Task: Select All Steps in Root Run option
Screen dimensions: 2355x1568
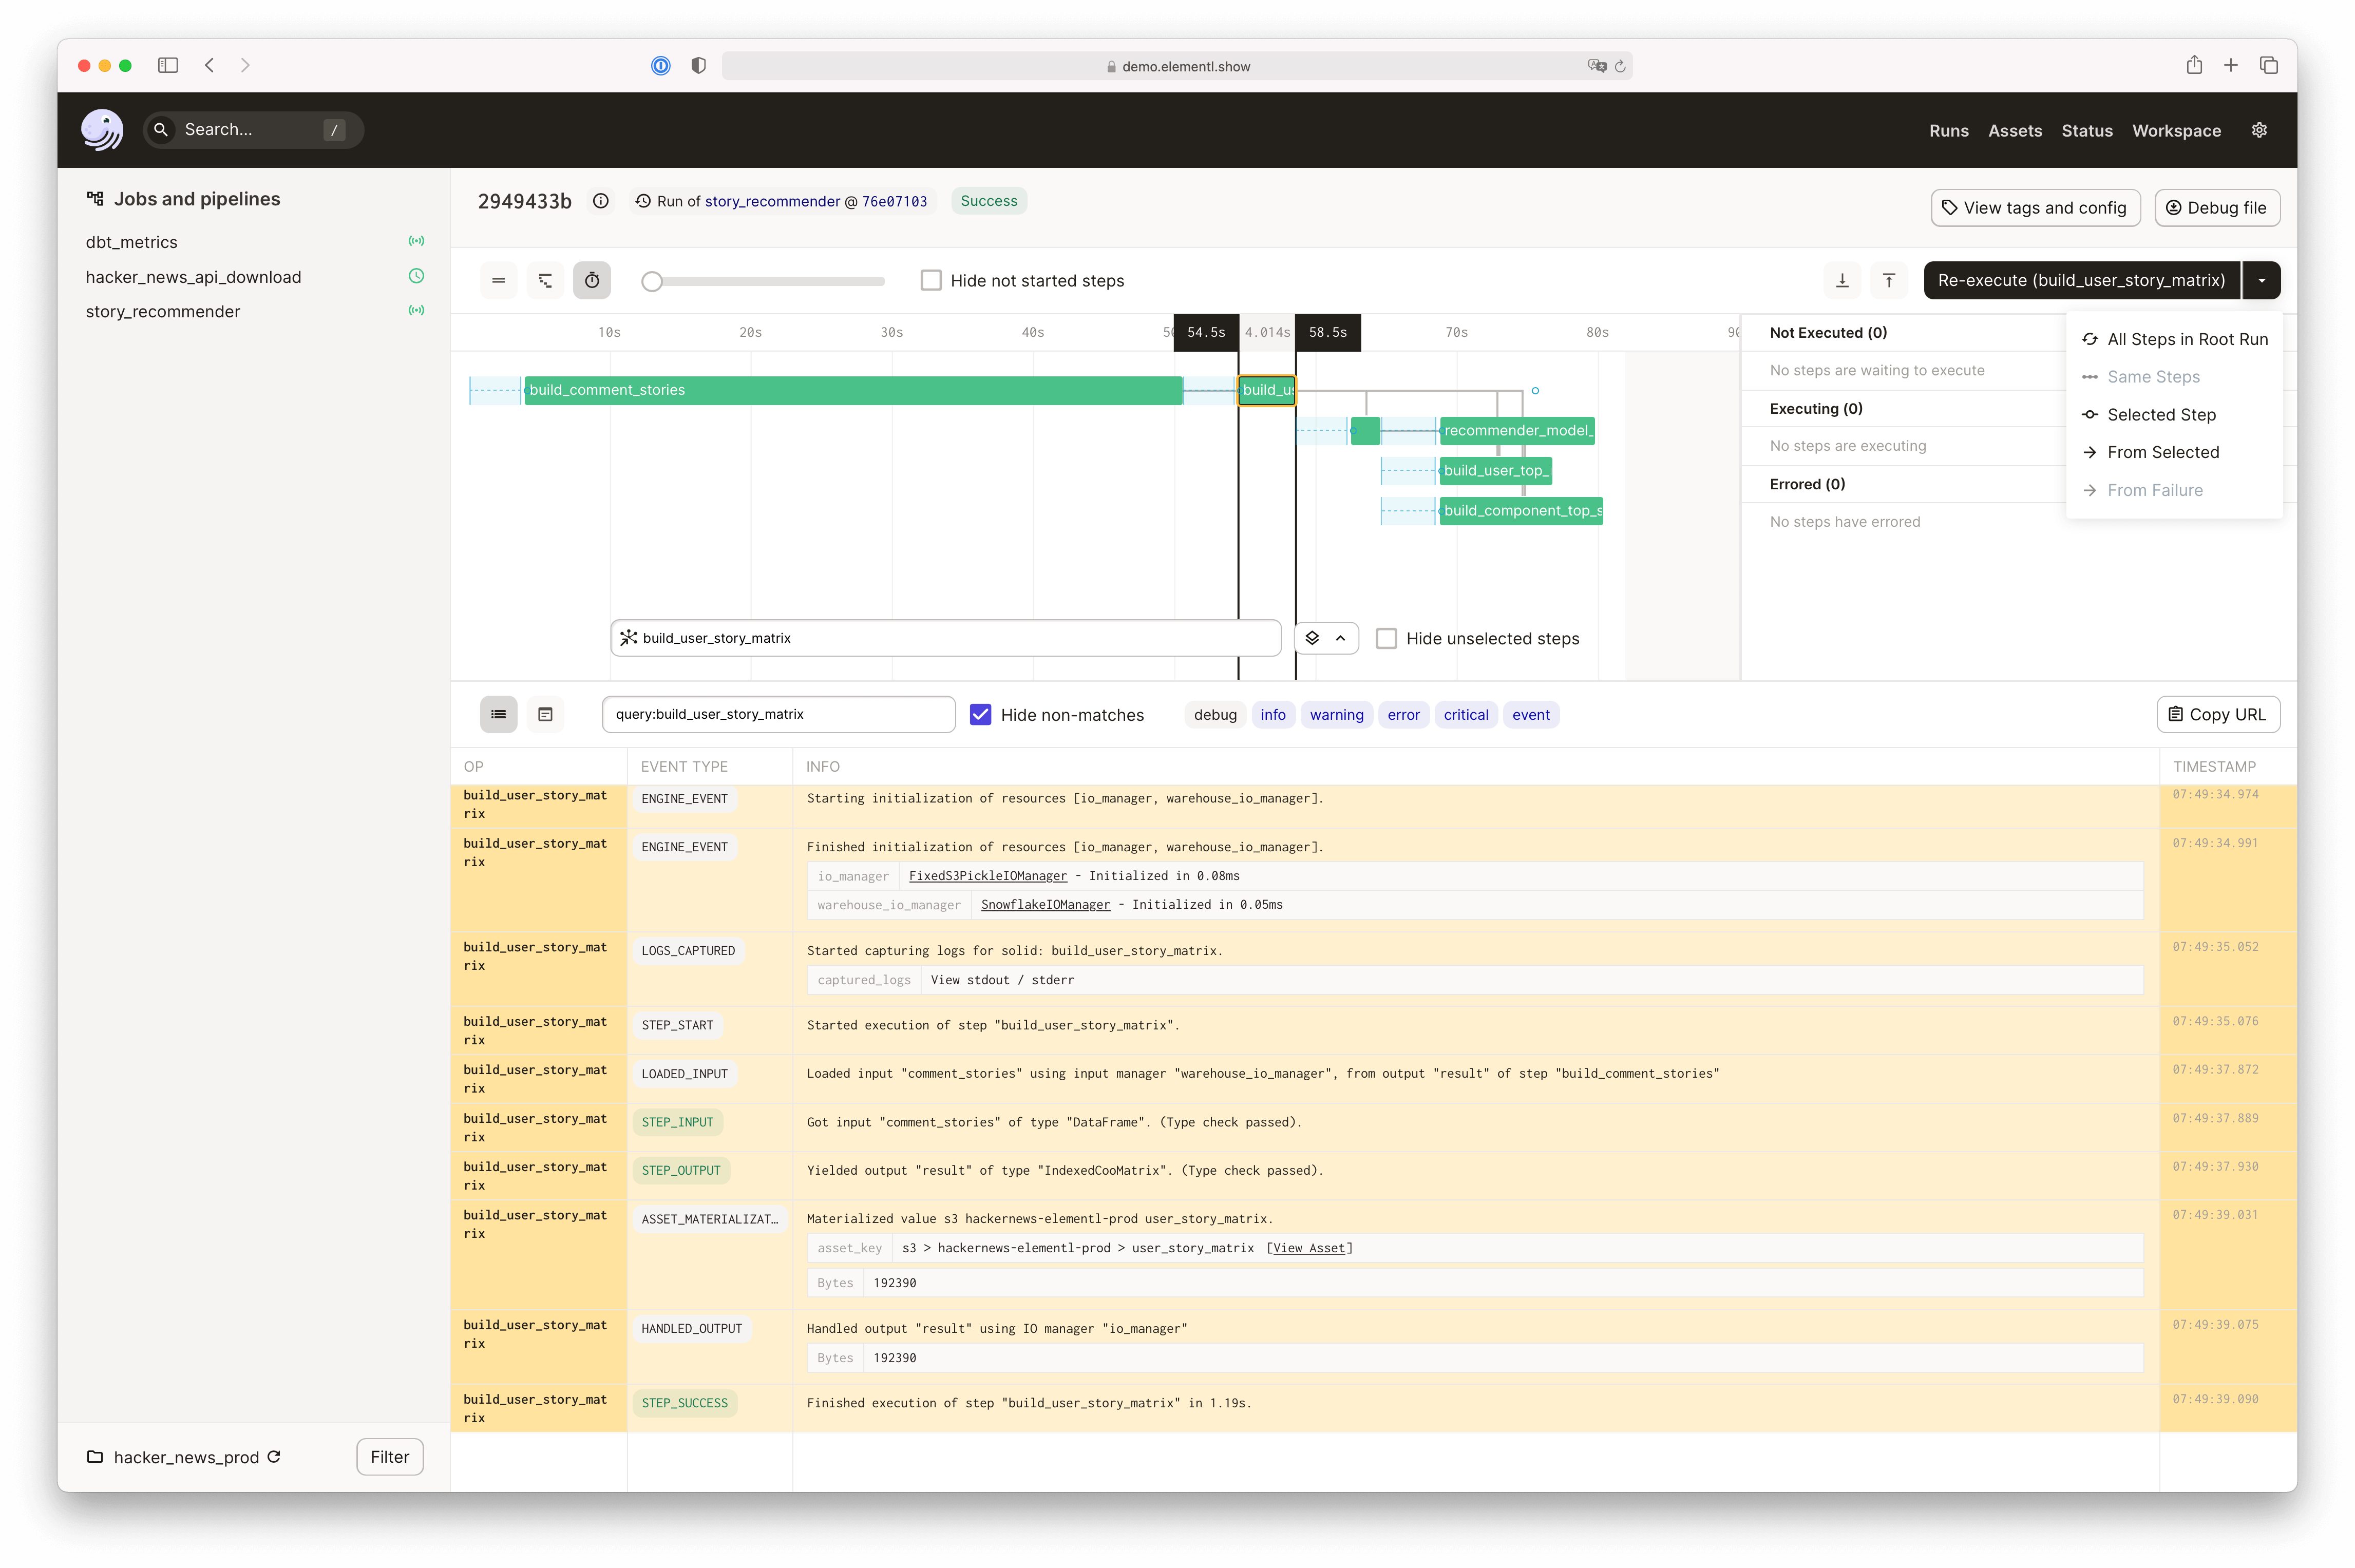Action: click(x=2186, y=339)
